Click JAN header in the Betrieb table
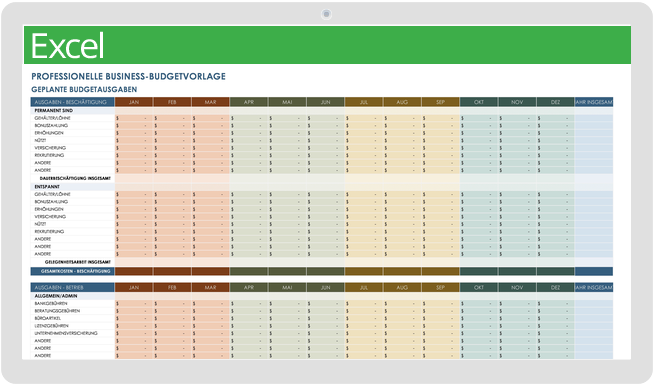Image resolution: width=654 pixels, height=385 pixels. click(134, 288)
